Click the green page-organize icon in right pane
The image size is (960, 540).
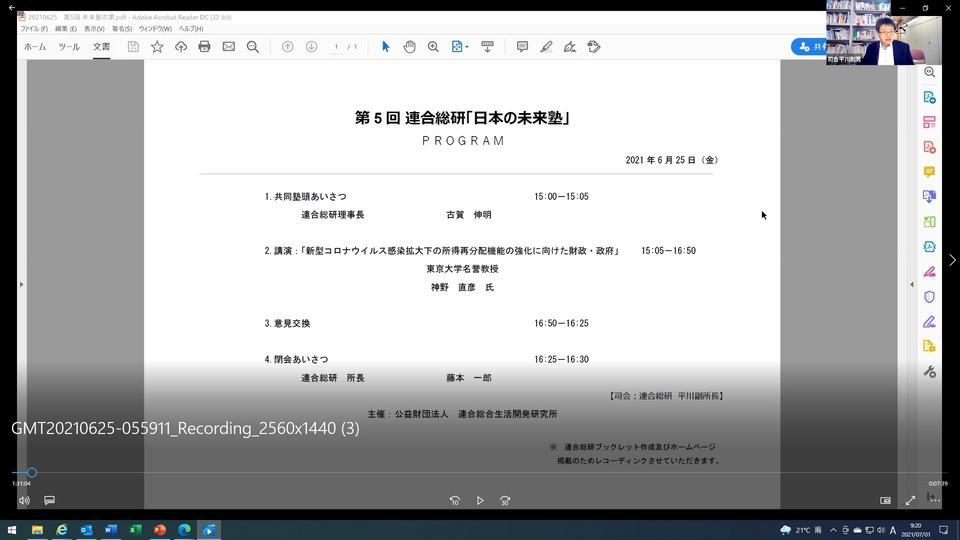[x=929, y=222]
